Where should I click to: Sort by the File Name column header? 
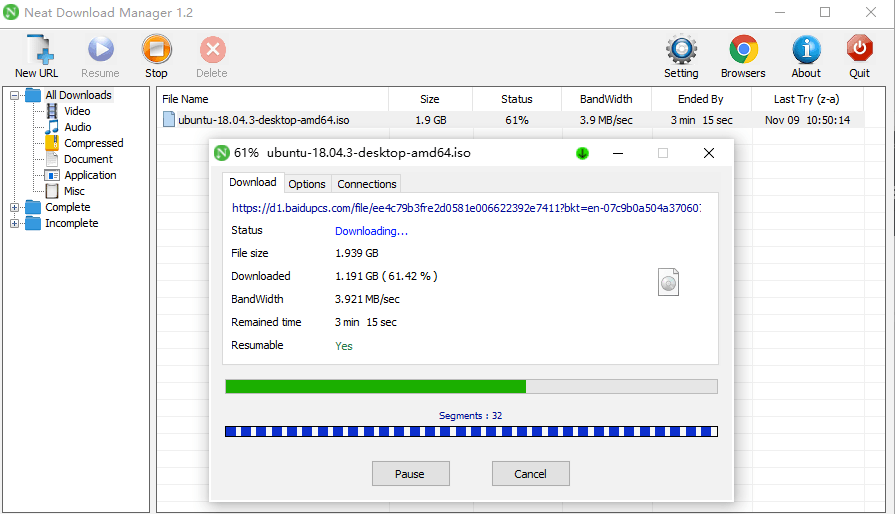(273, 99)
